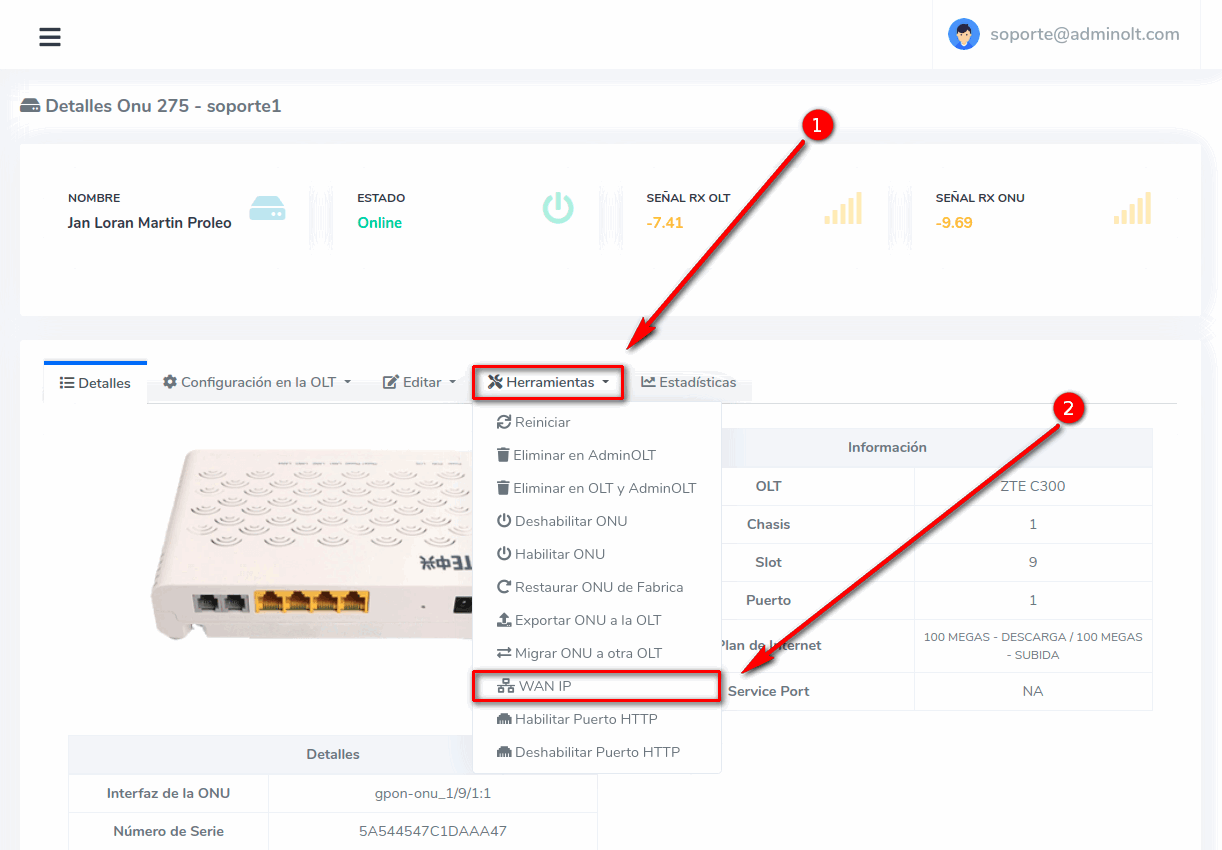Open the Estadísticas tab
Image resolution: width=1222 pixels, height=850 pixels.
[688, 382]
